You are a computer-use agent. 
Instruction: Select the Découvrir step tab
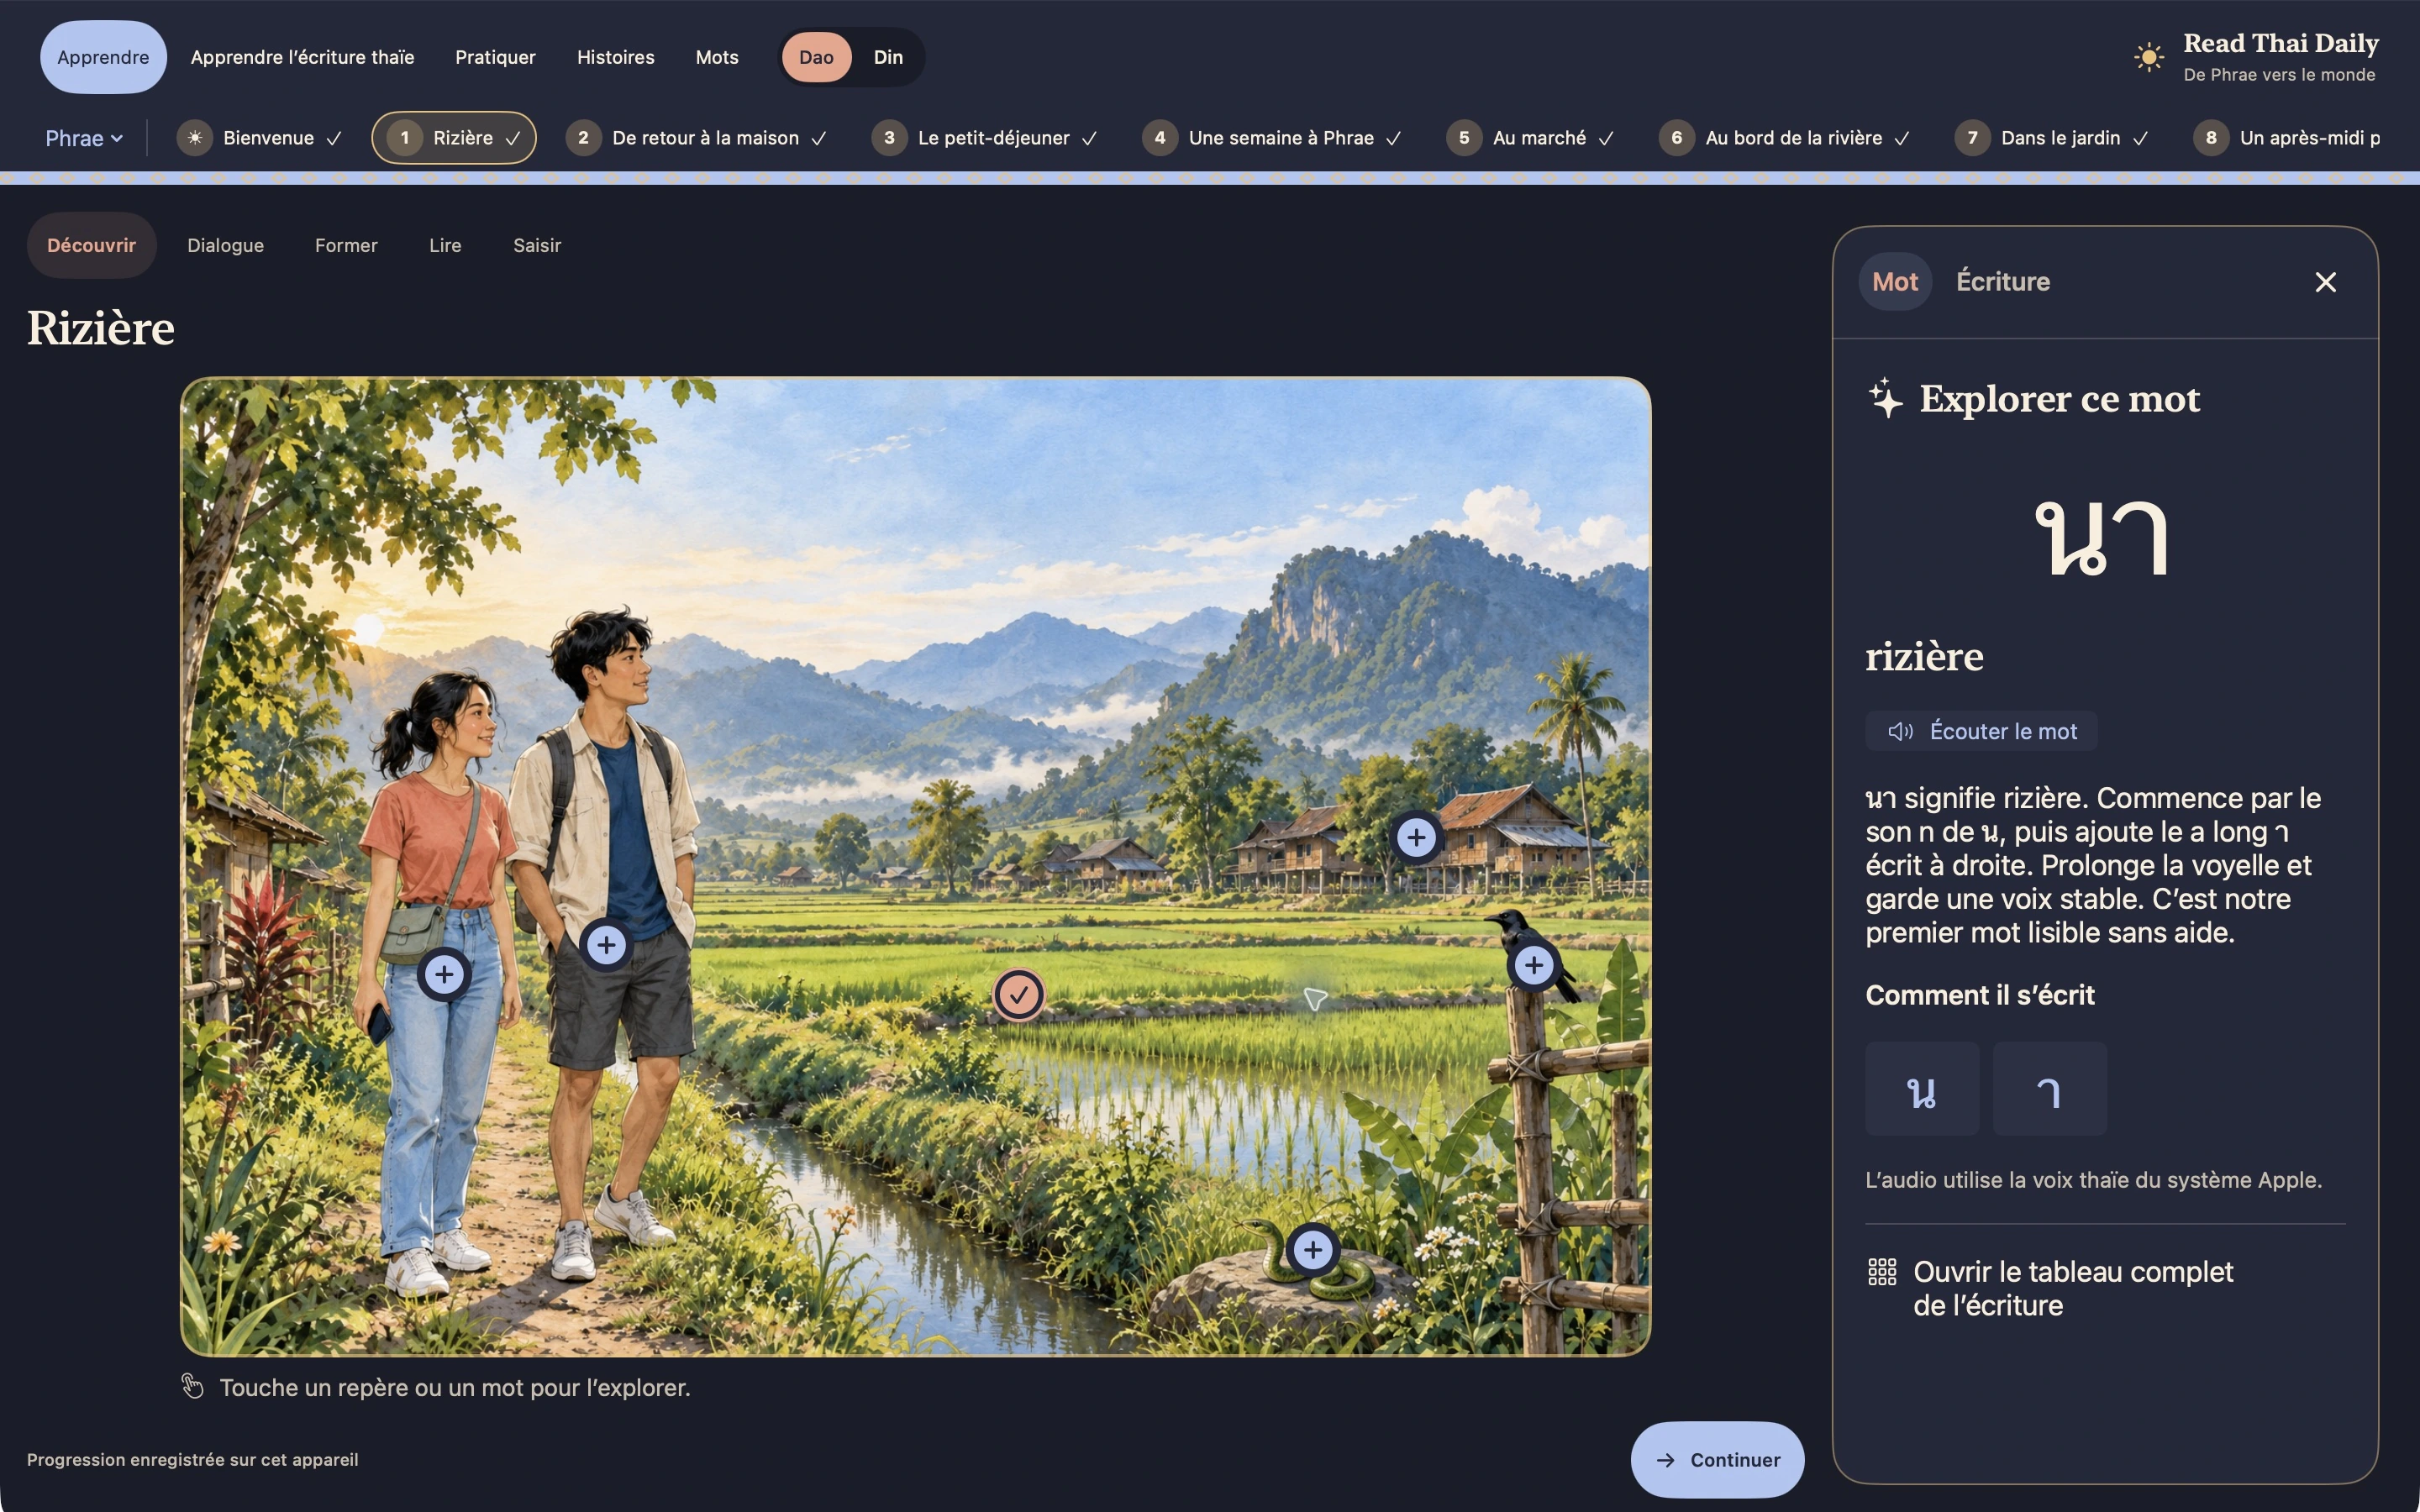(x=91, y=245)
